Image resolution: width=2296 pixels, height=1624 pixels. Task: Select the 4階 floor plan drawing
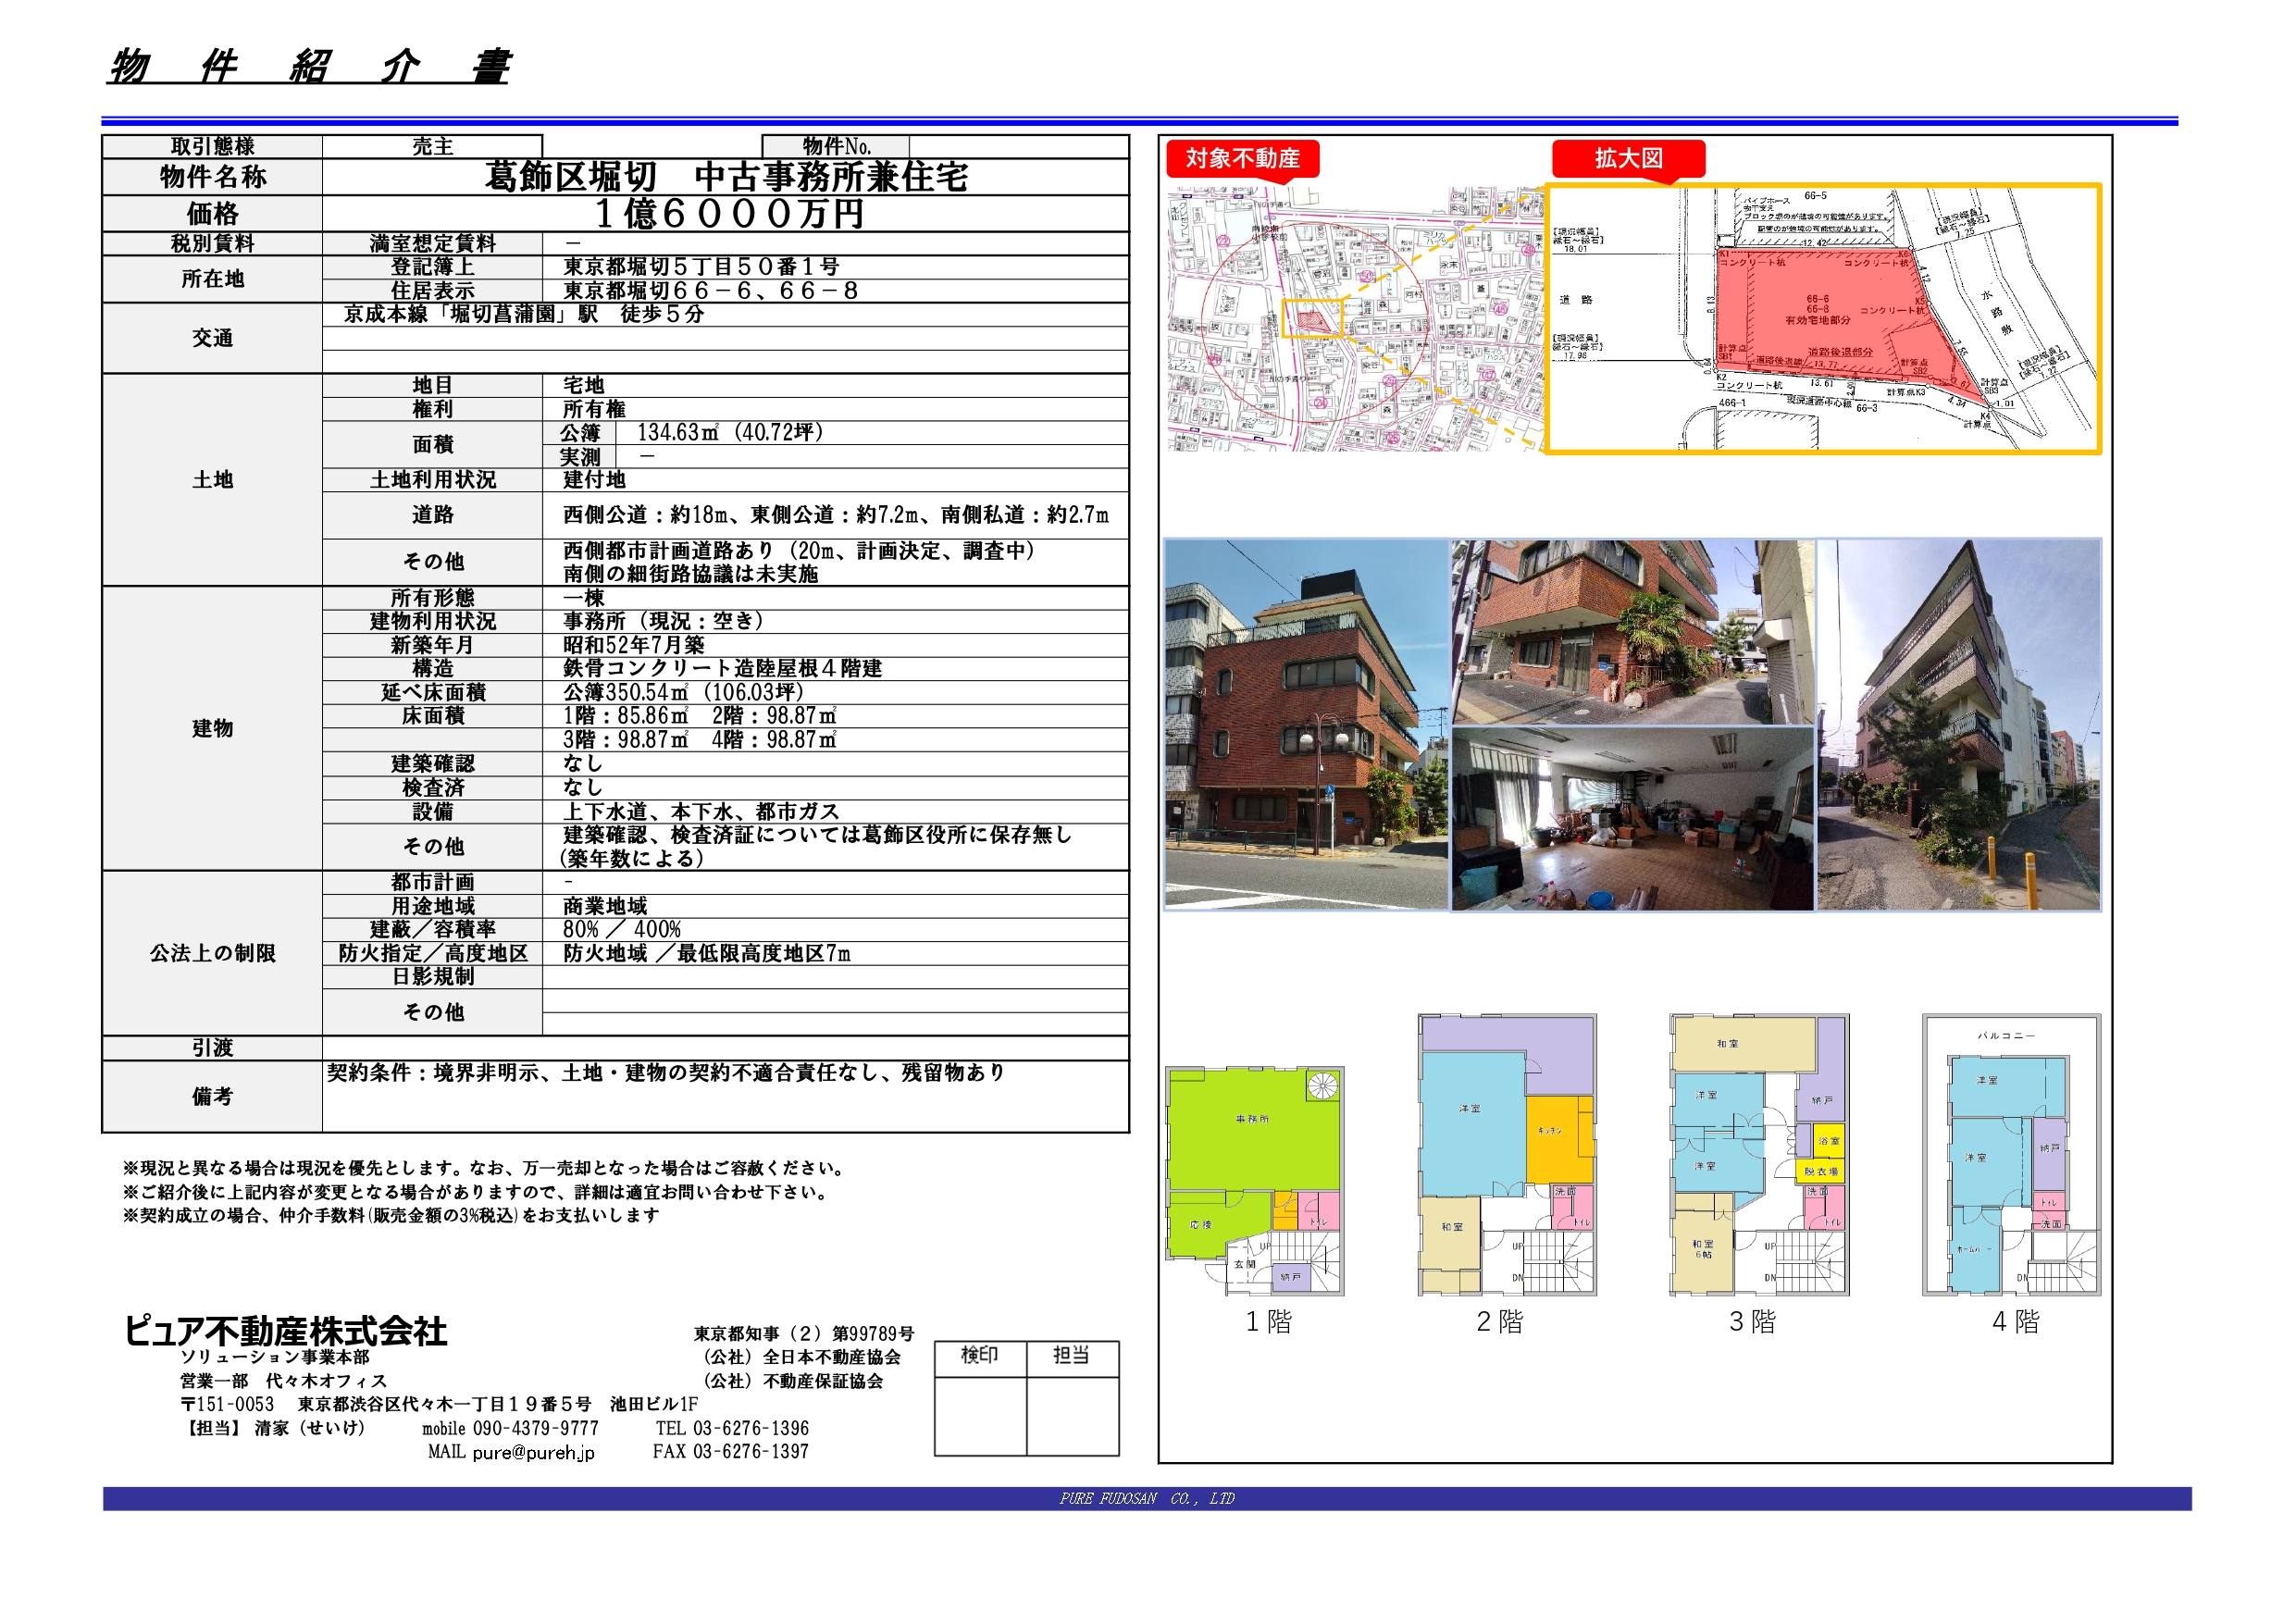click(2010, 1155)
